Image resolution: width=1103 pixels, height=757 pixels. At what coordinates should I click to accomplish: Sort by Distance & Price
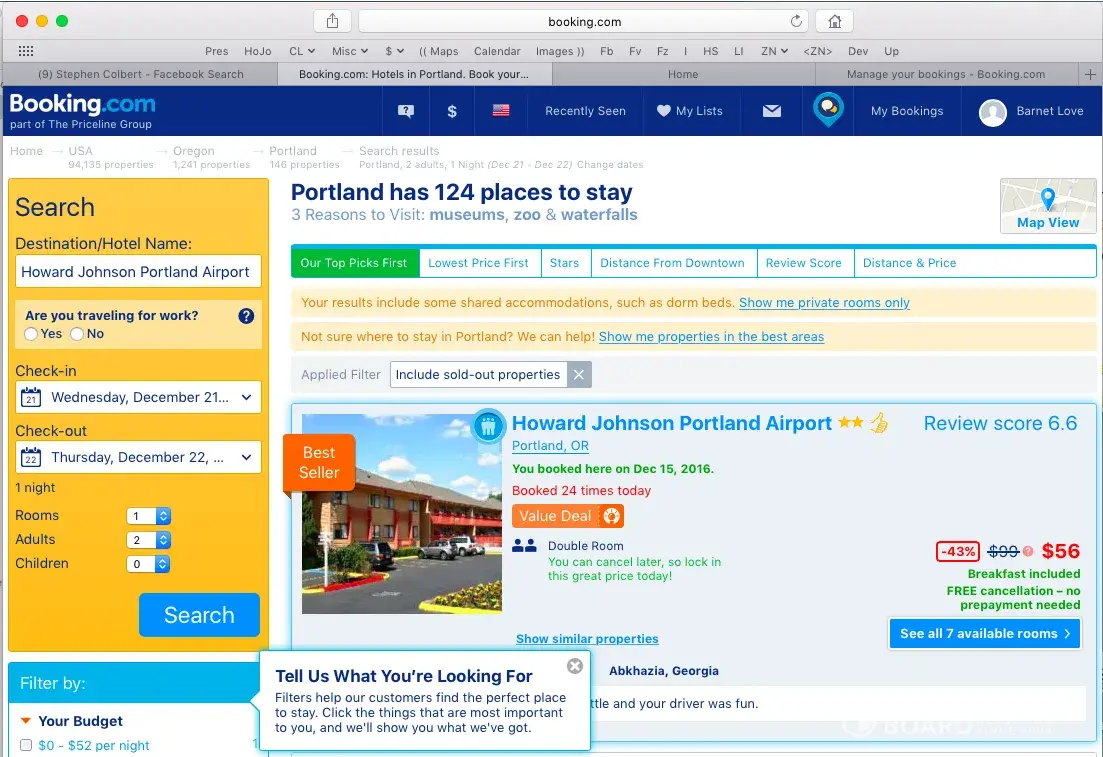pos(910,262)
